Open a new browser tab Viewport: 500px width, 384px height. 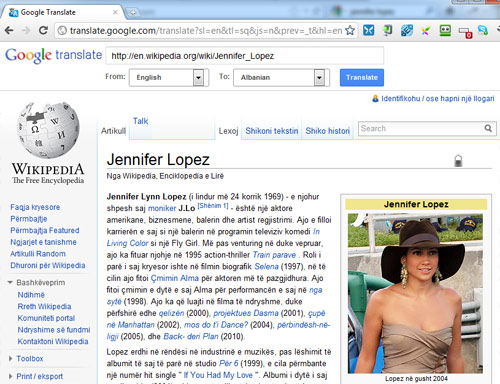(133, 12)
